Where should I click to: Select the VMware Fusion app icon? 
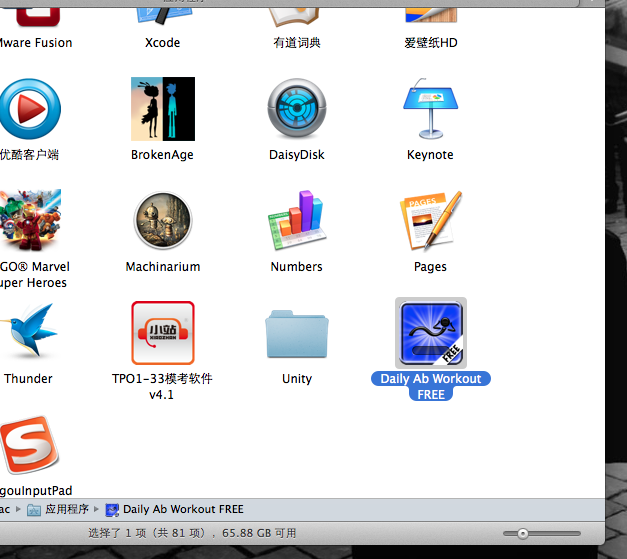tap(38, 16)
